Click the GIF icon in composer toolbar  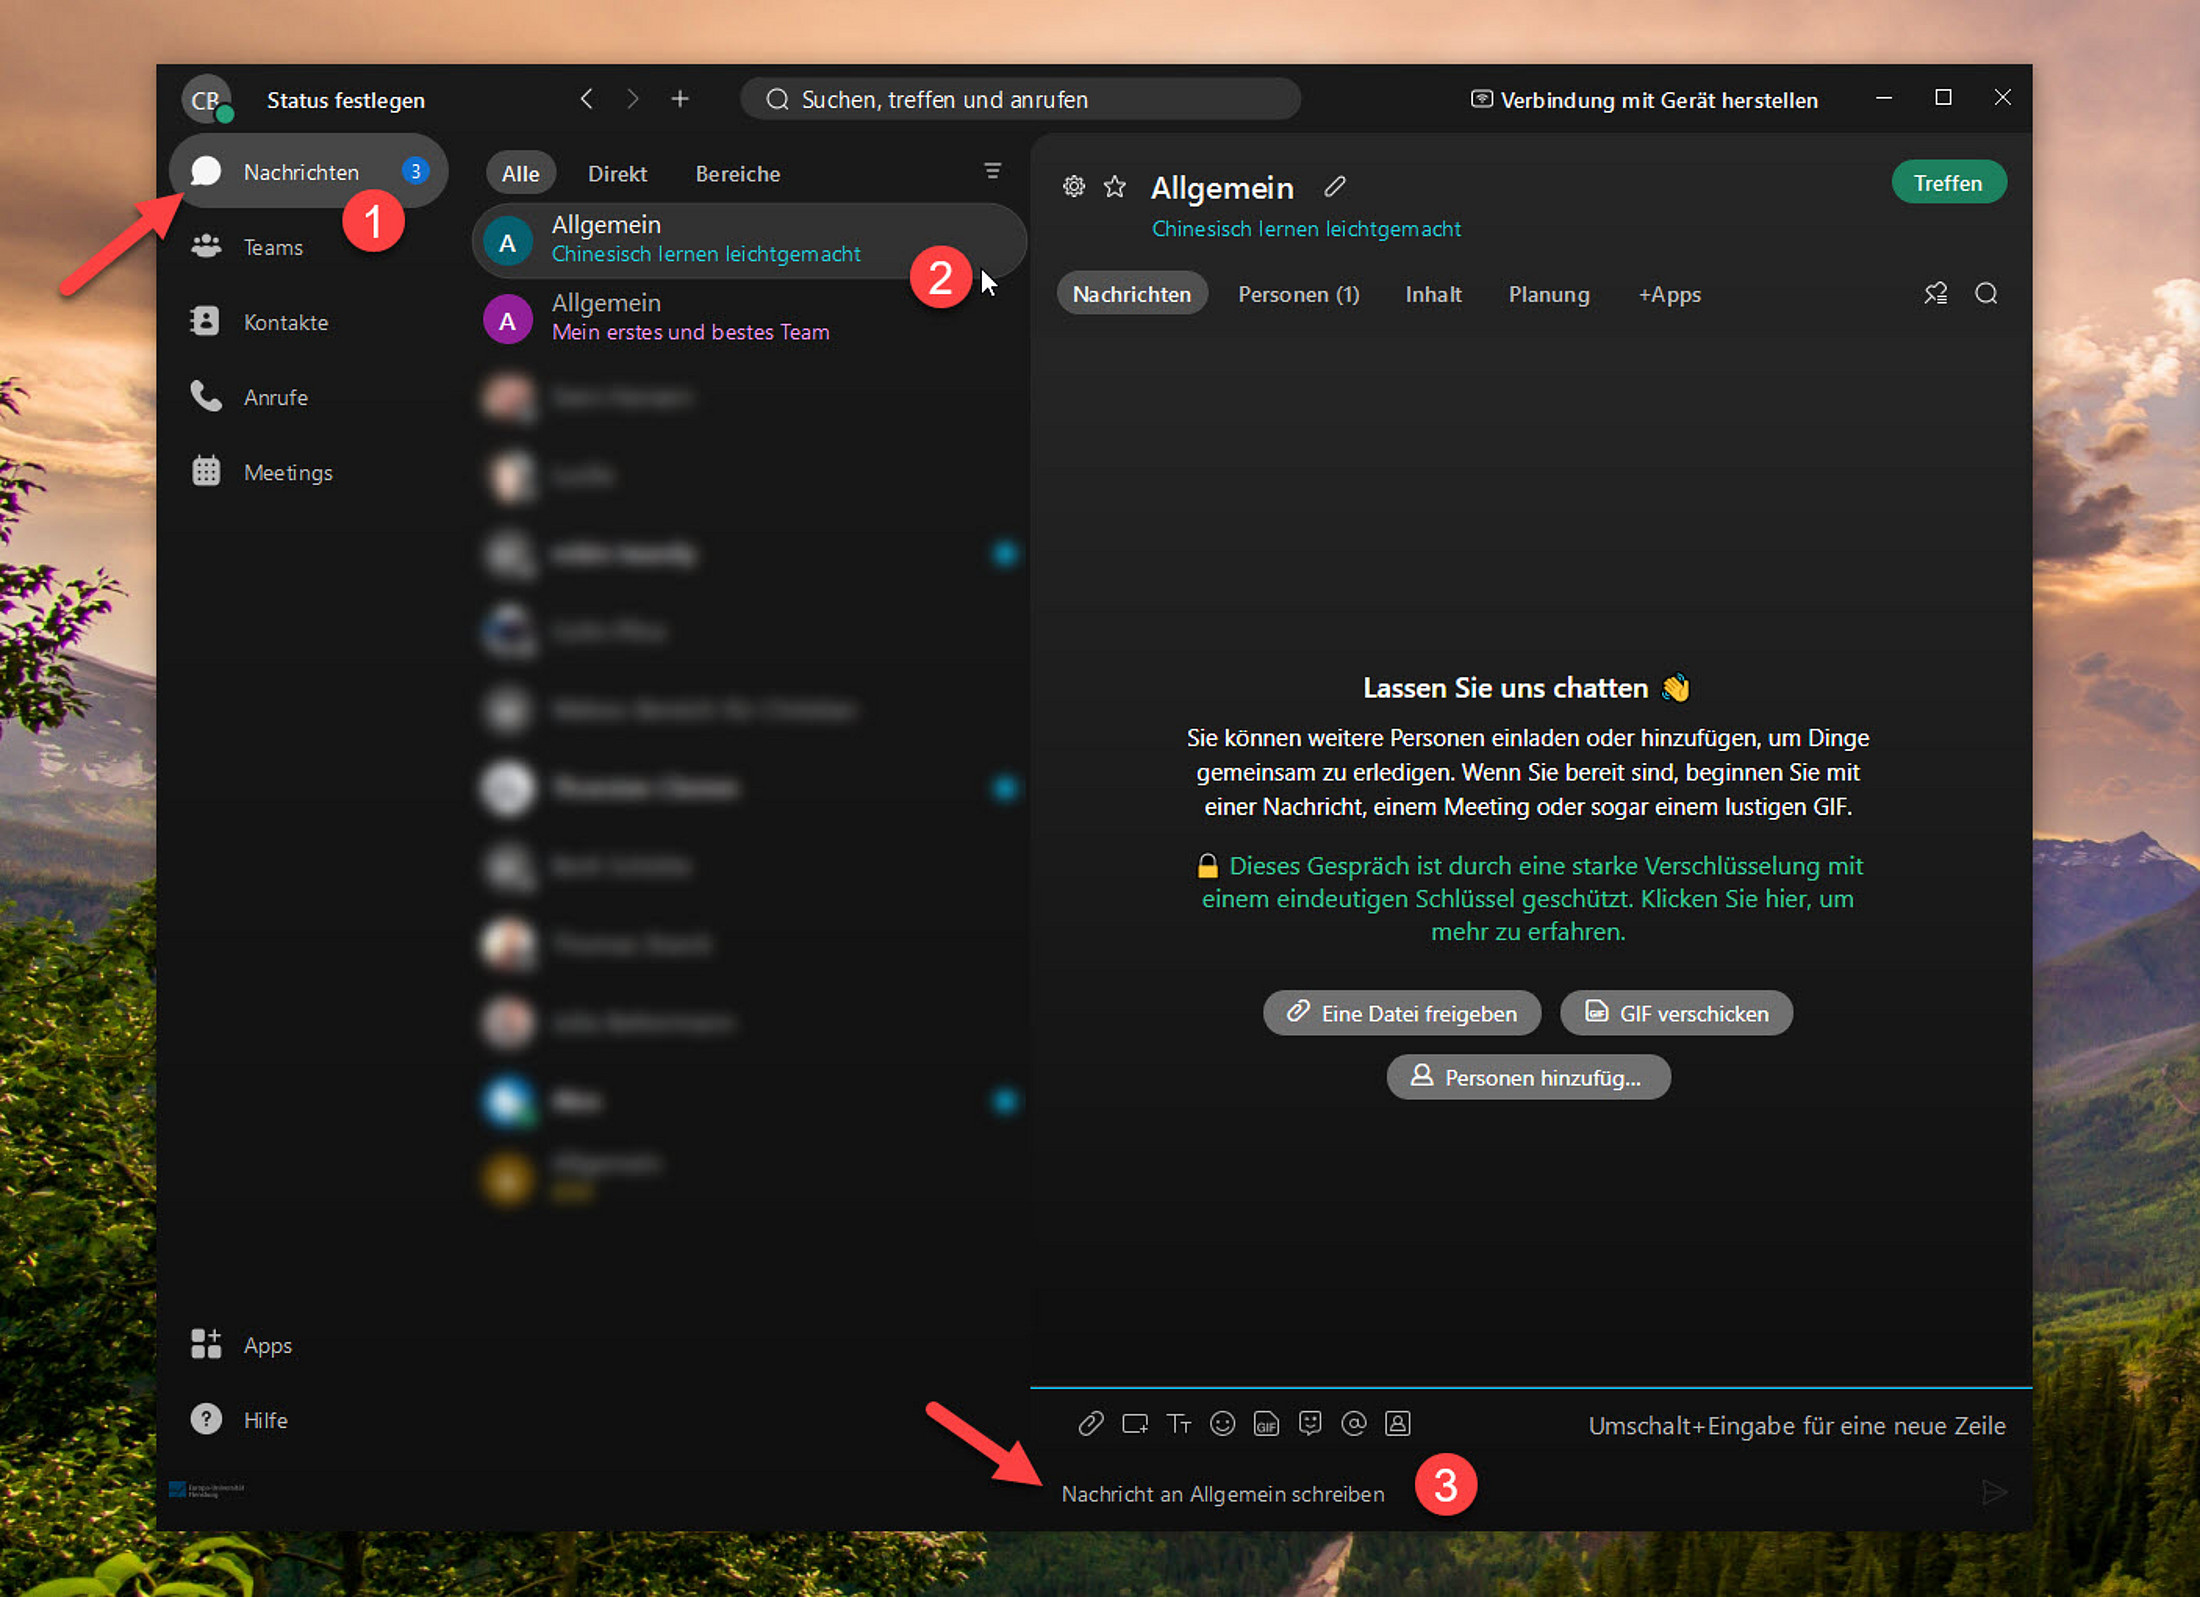coord(1266,1424)
